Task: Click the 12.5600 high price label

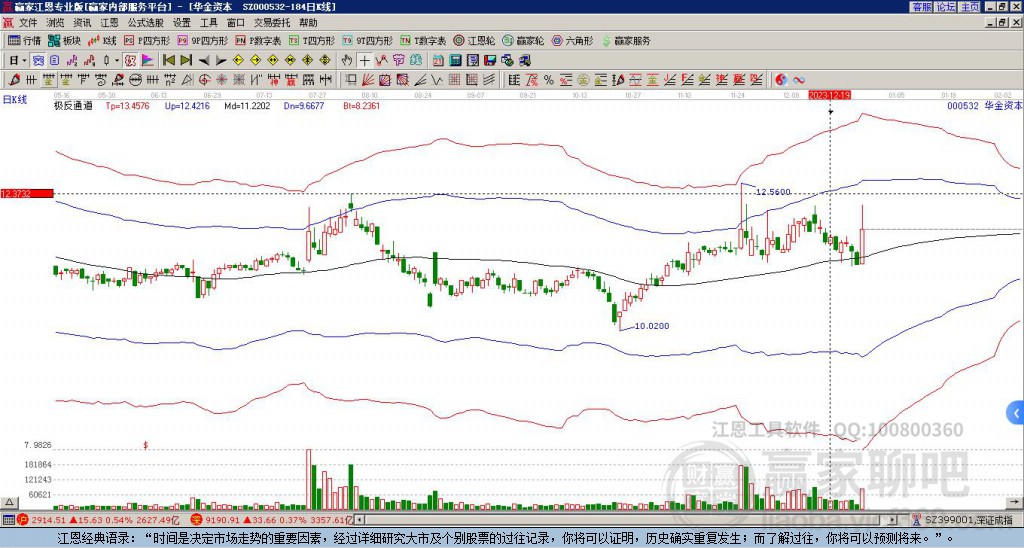Action: (773, 192)
